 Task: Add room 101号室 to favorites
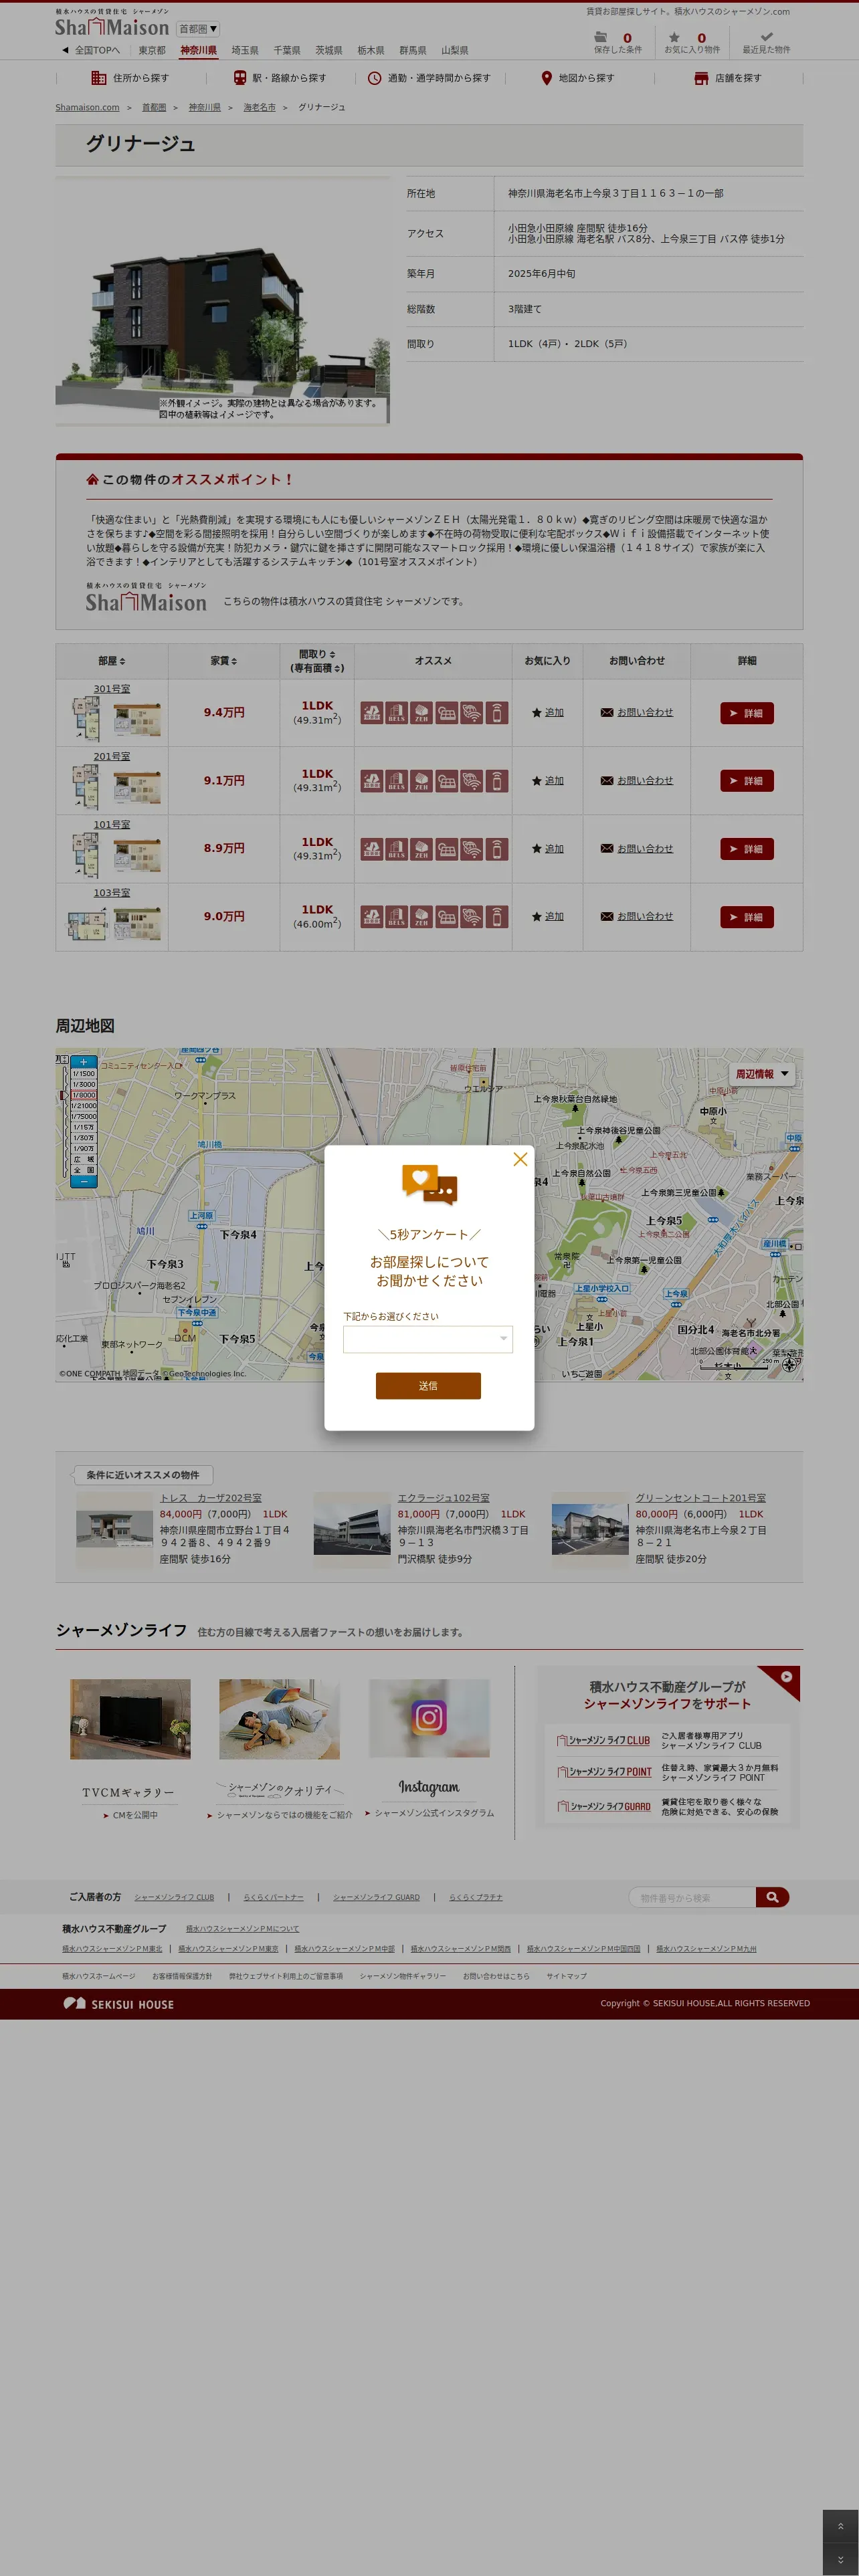pos(547,849)
